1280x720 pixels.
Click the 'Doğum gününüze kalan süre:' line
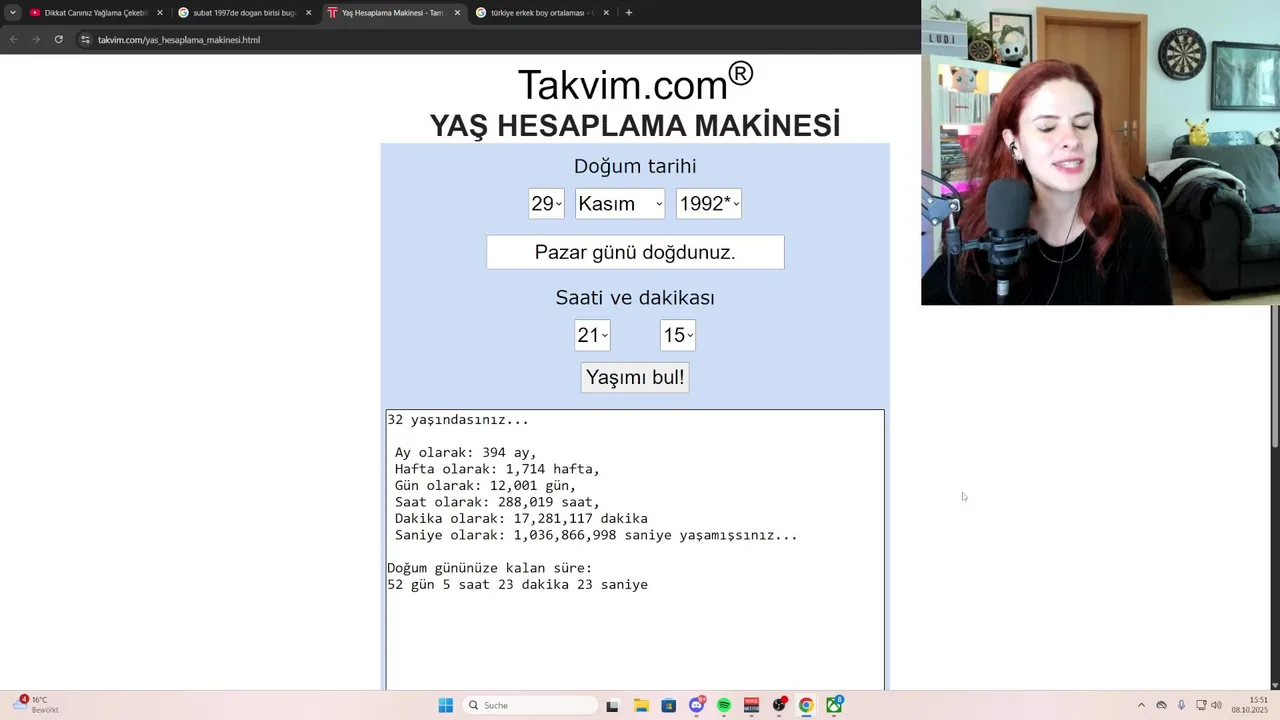490,568
